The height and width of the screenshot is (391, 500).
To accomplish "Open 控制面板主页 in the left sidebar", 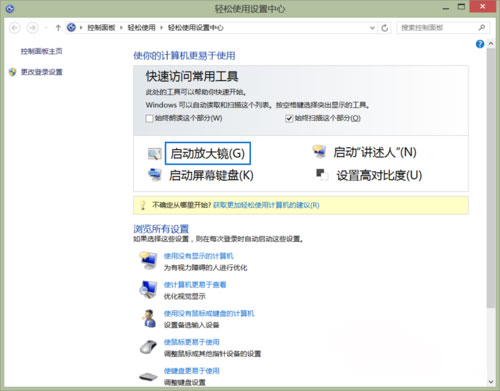I will tap(42, 51).
